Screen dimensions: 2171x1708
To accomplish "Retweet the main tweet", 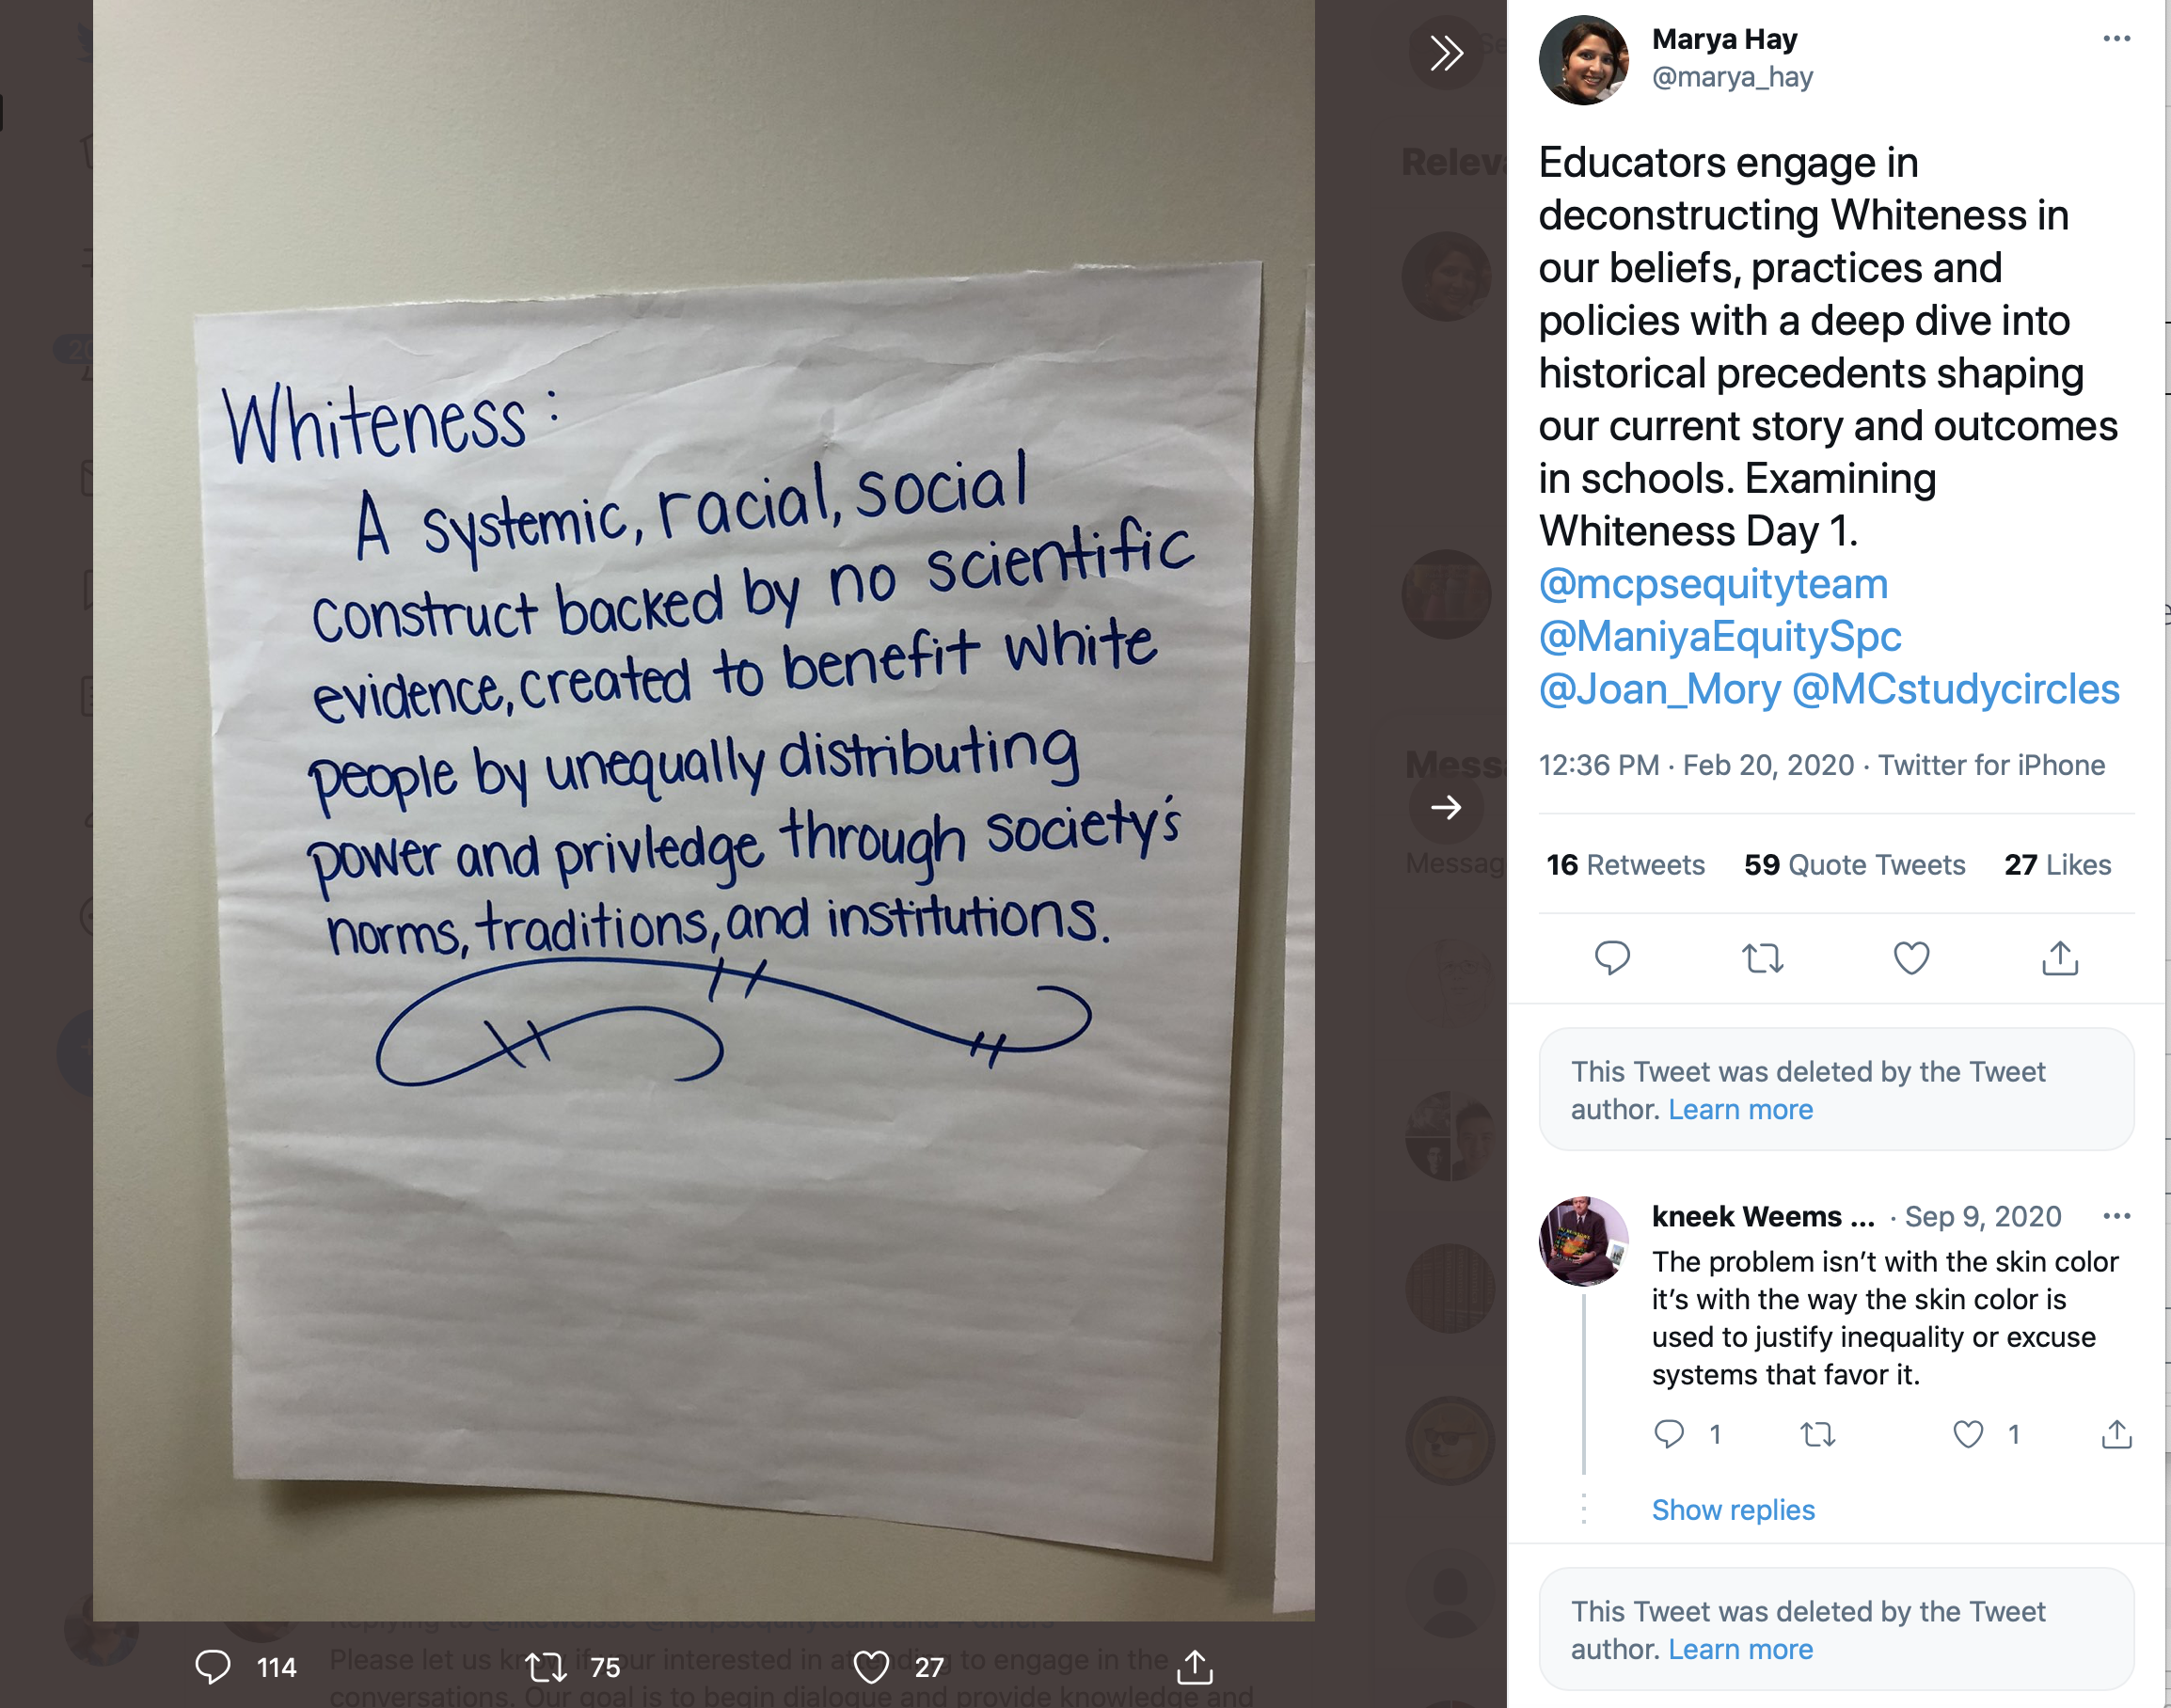I will click(x=1762, y=958).
